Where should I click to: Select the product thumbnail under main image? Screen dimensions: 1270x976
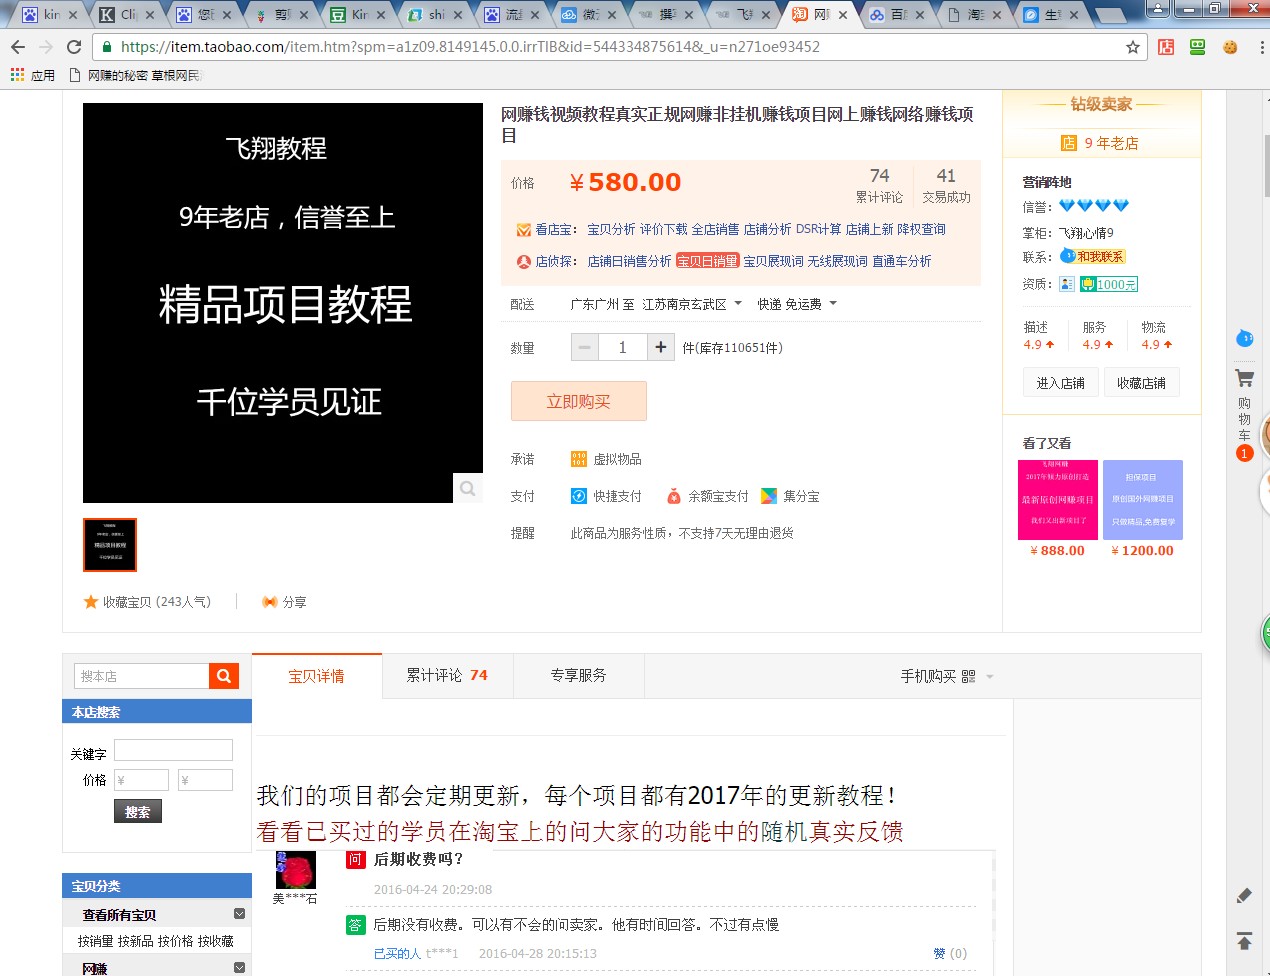tap(110, 545)
